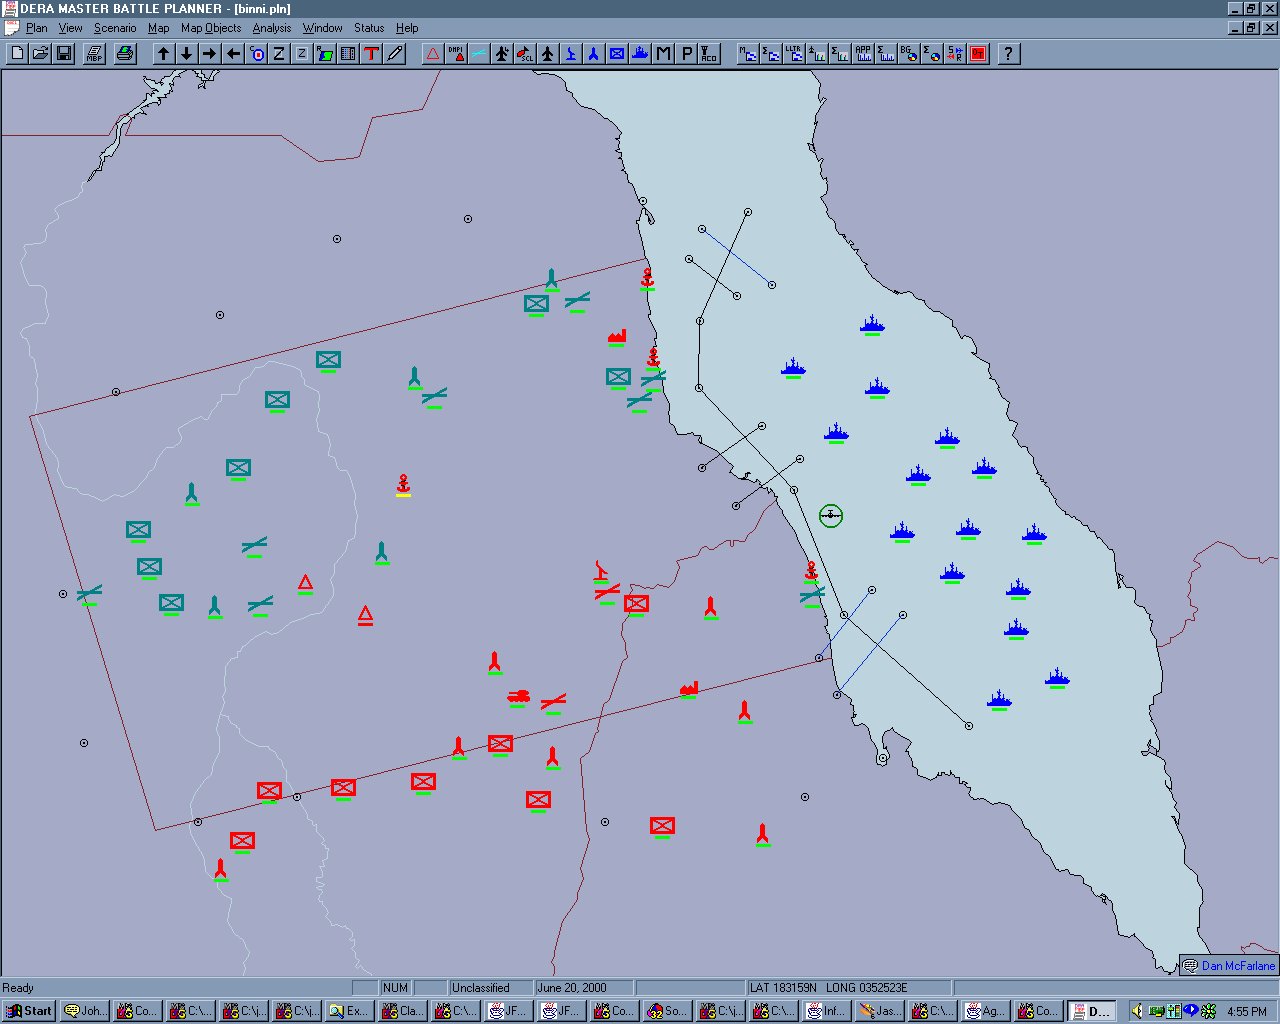This screenshot has height=1024, width=1280.
Task: Choose the blue ship unit icon
Action: click(640, 54)
